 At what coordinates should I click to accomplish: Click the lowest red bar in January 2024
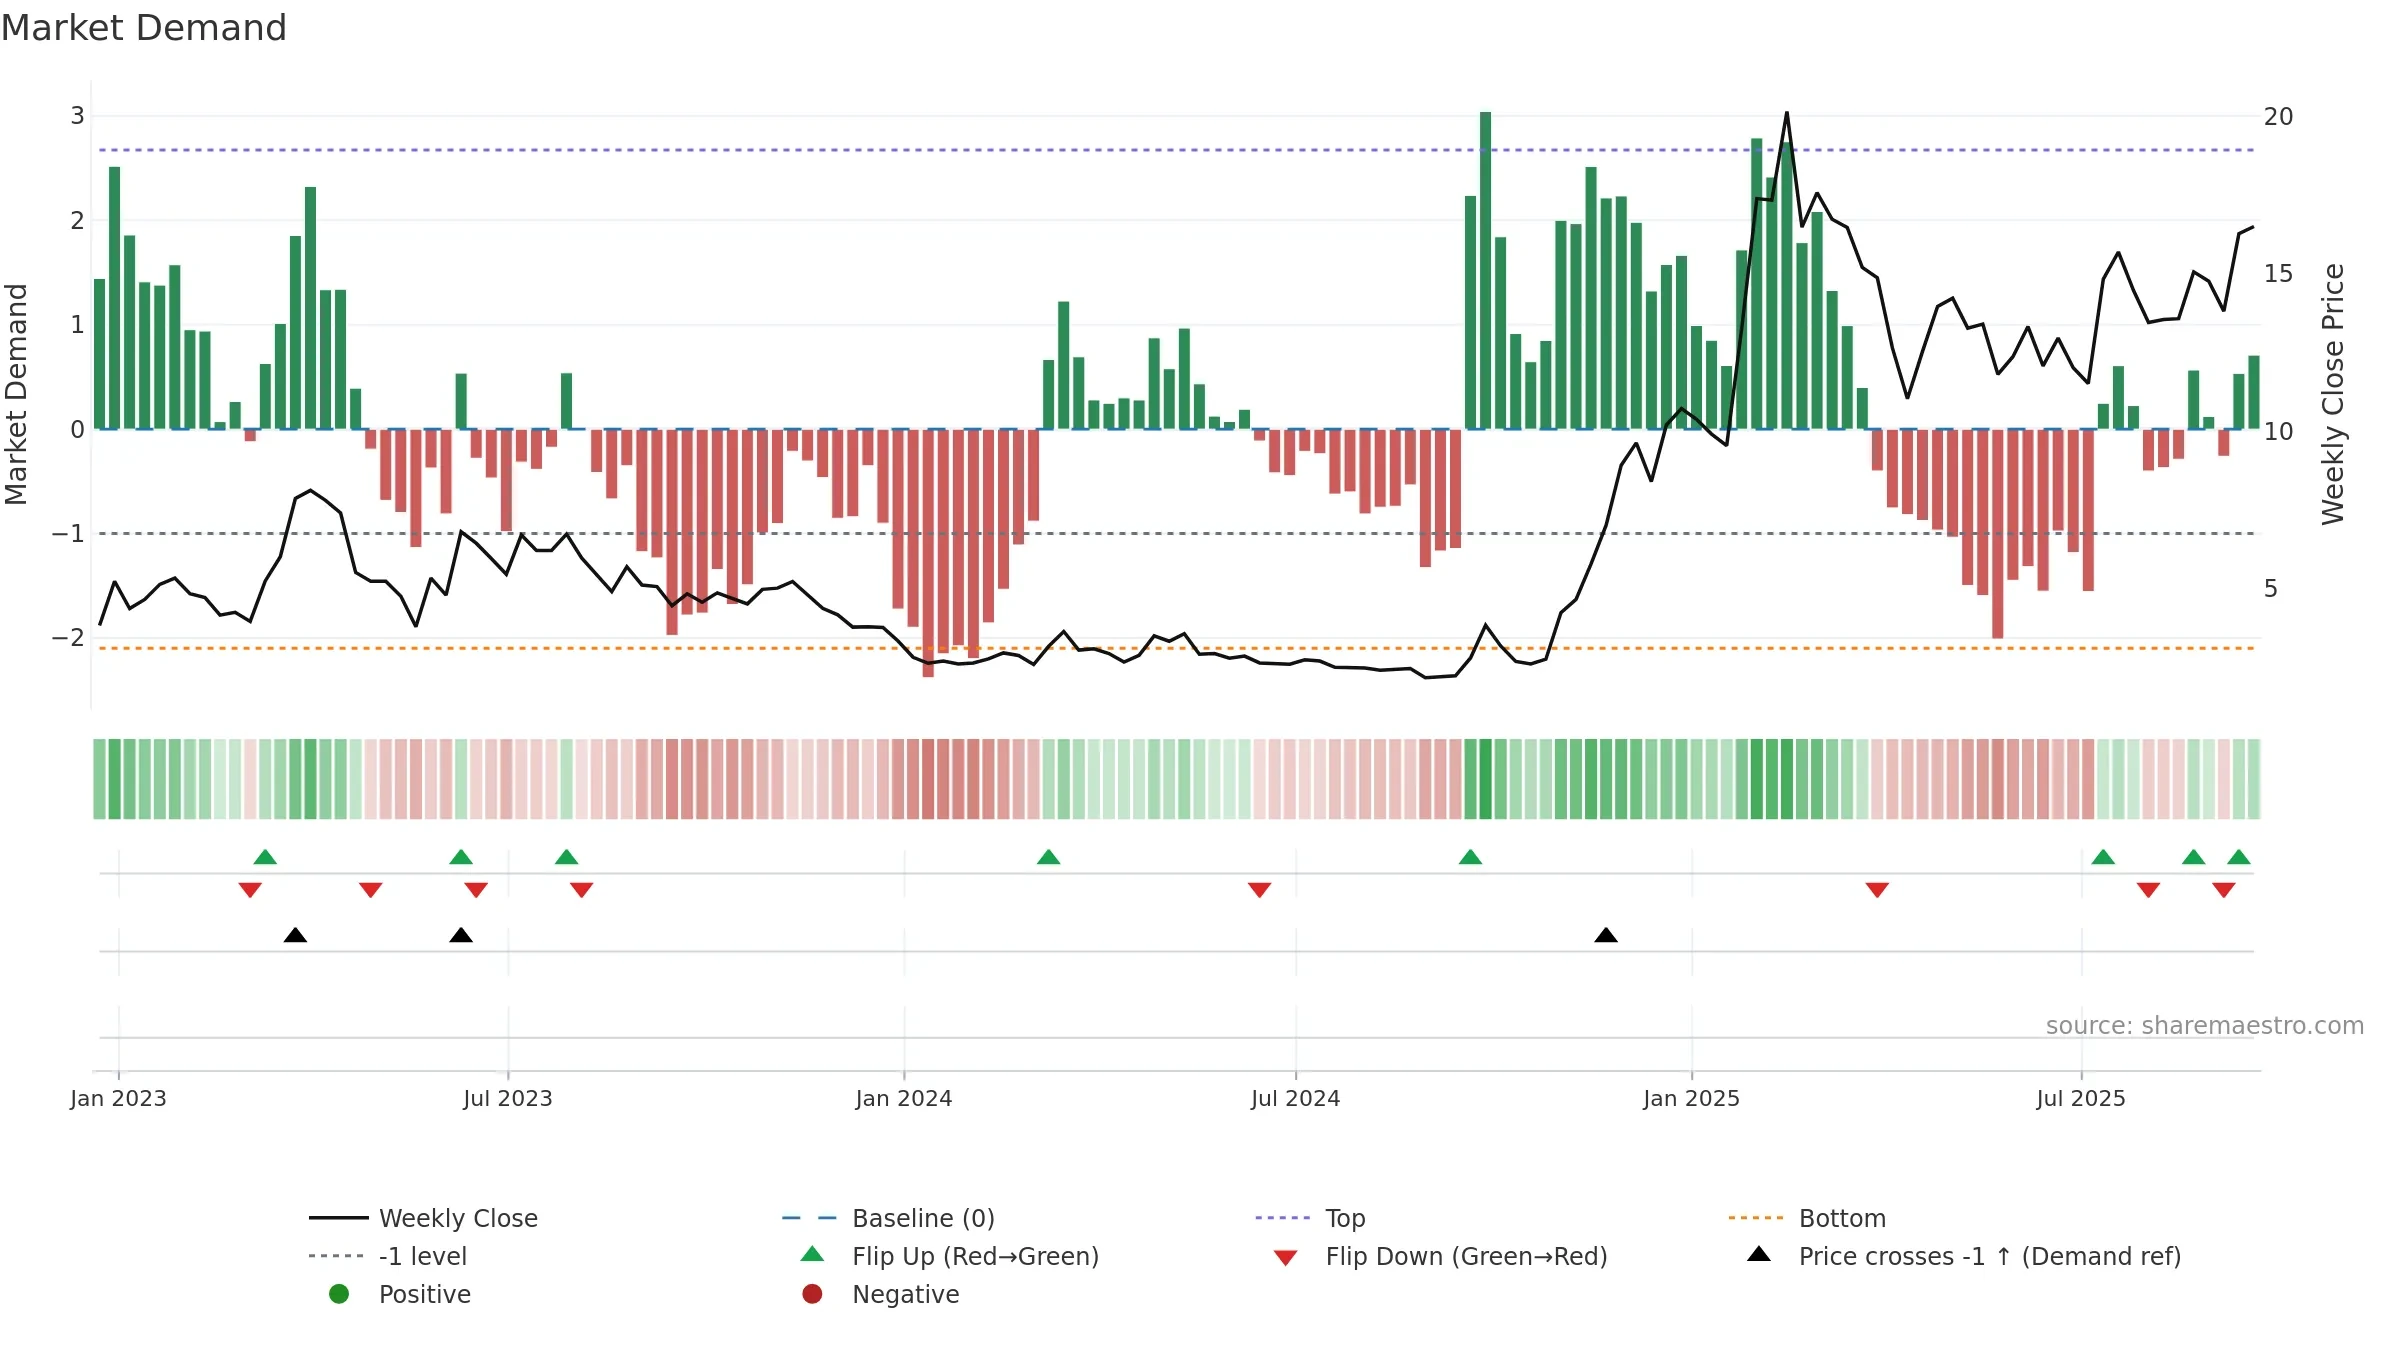pos(928,553)
